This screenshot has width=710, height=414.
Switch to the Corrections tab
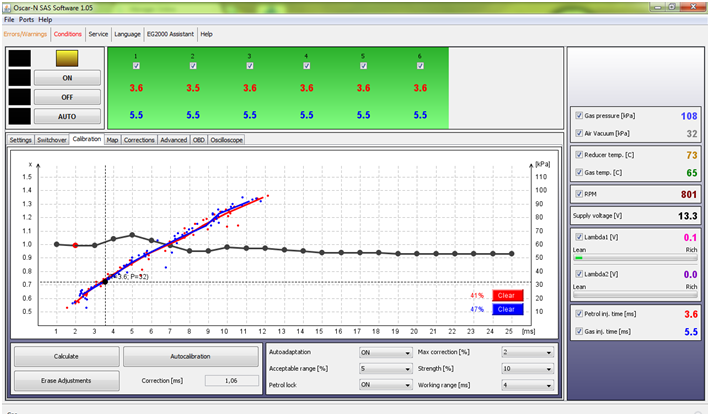point(139,140)
